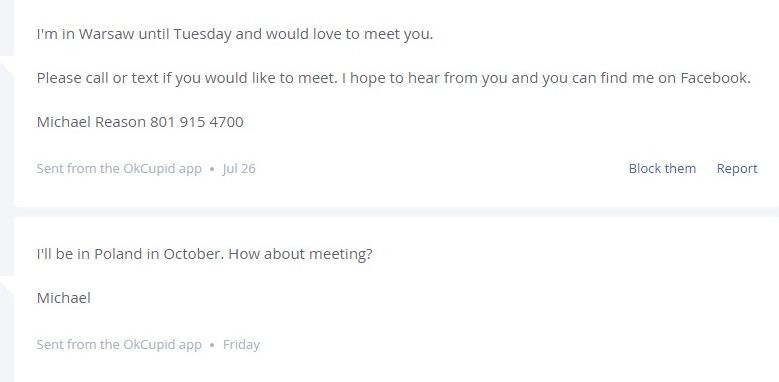Click the 'Michael' signature in second message

click(x=64, y=298)
